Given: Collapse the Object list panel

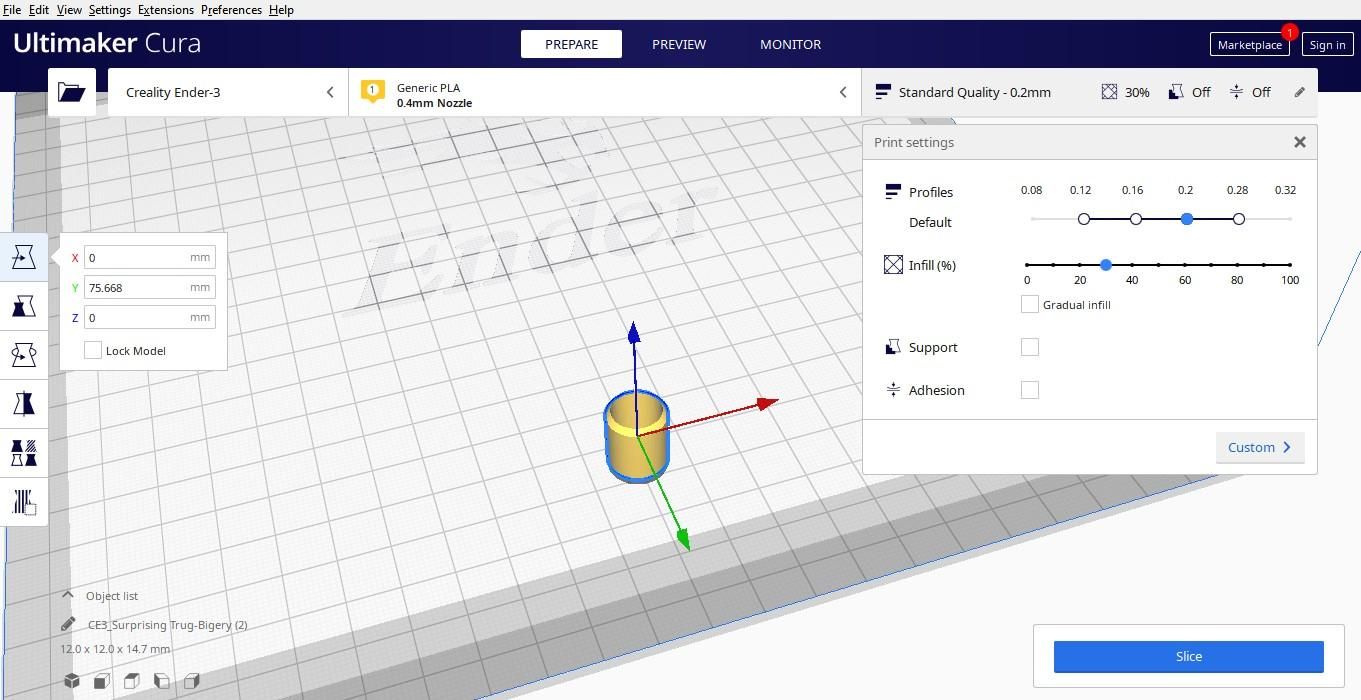Looking at the screenshot, I should pos(67,595).
